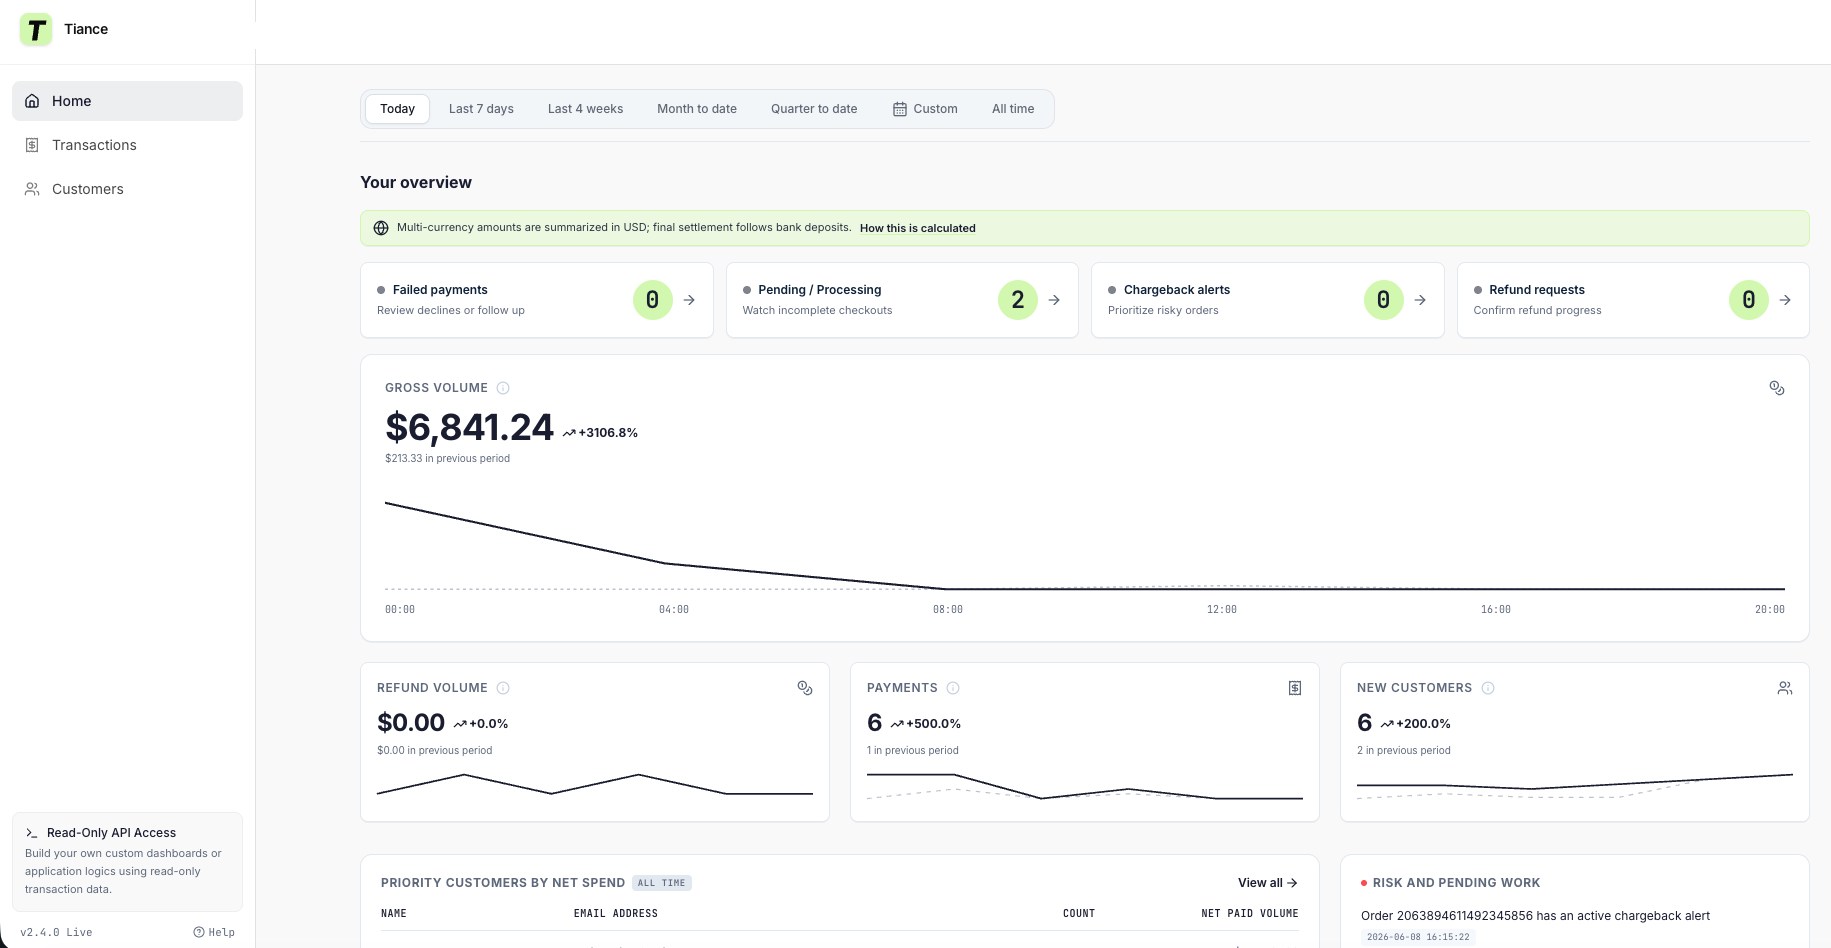This screenshot has width=1831, height=948.
Task: Open the Chargeback alerts card arrow
Action: pos(1420,300)
